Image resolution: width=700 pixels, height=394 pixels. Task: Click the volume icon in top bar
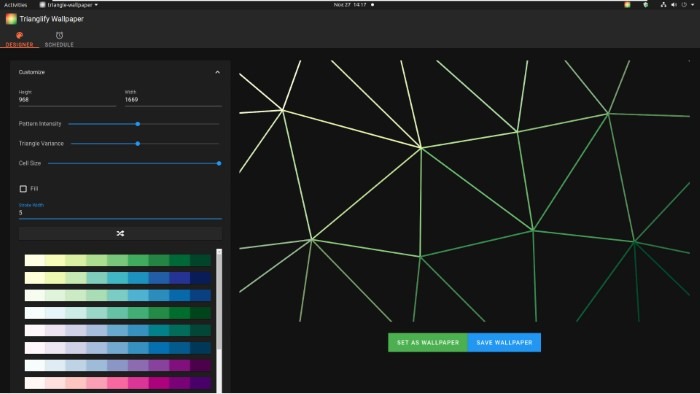(674, 5)
